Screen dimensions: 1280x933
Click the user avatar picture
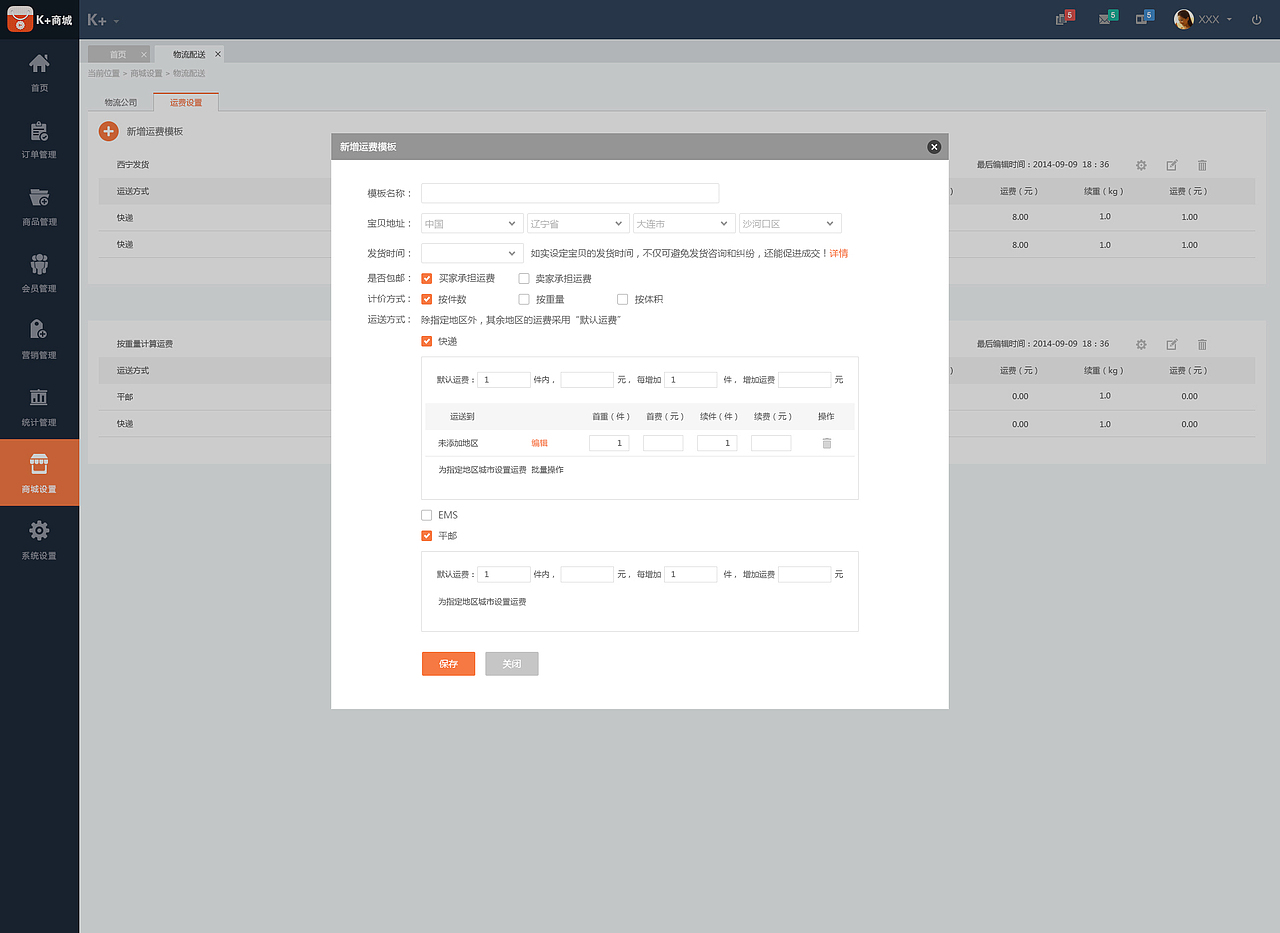pyautogui.click(x=1184, y=19)
